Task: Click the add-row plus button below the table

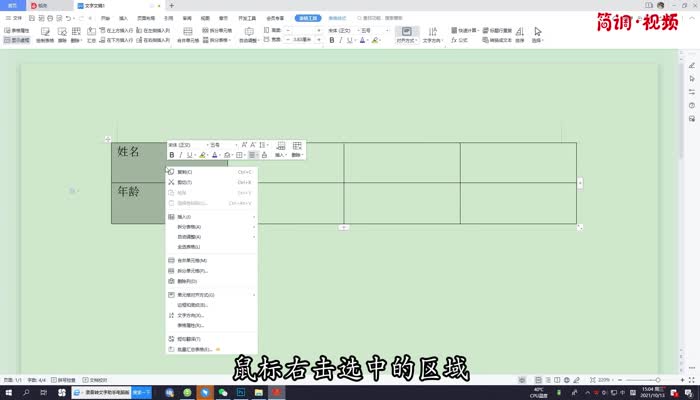Action: (x=343, y=227)
